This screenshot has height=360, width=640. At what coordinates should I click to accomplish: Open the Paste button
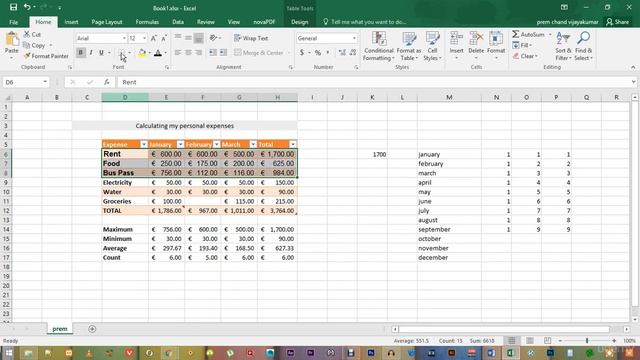point(11,45)
